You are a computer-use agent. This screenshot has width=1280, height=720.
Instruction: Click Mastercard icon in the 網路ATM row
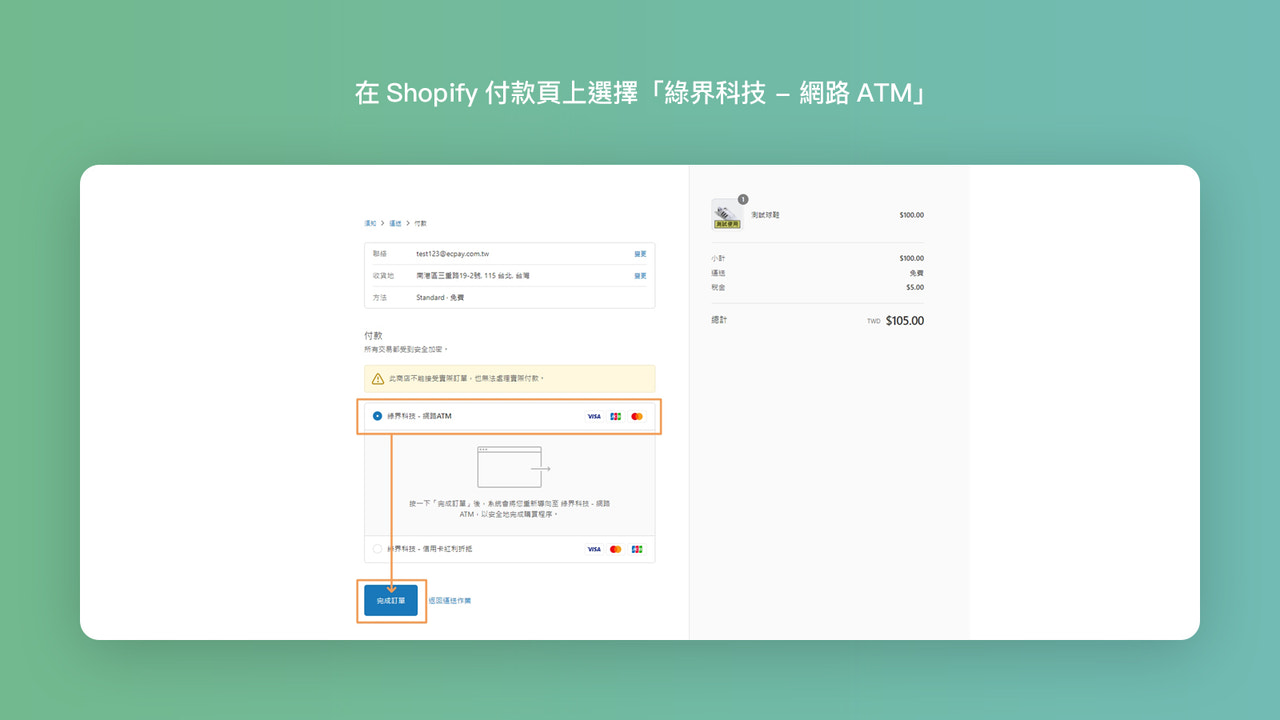point(637,416)
